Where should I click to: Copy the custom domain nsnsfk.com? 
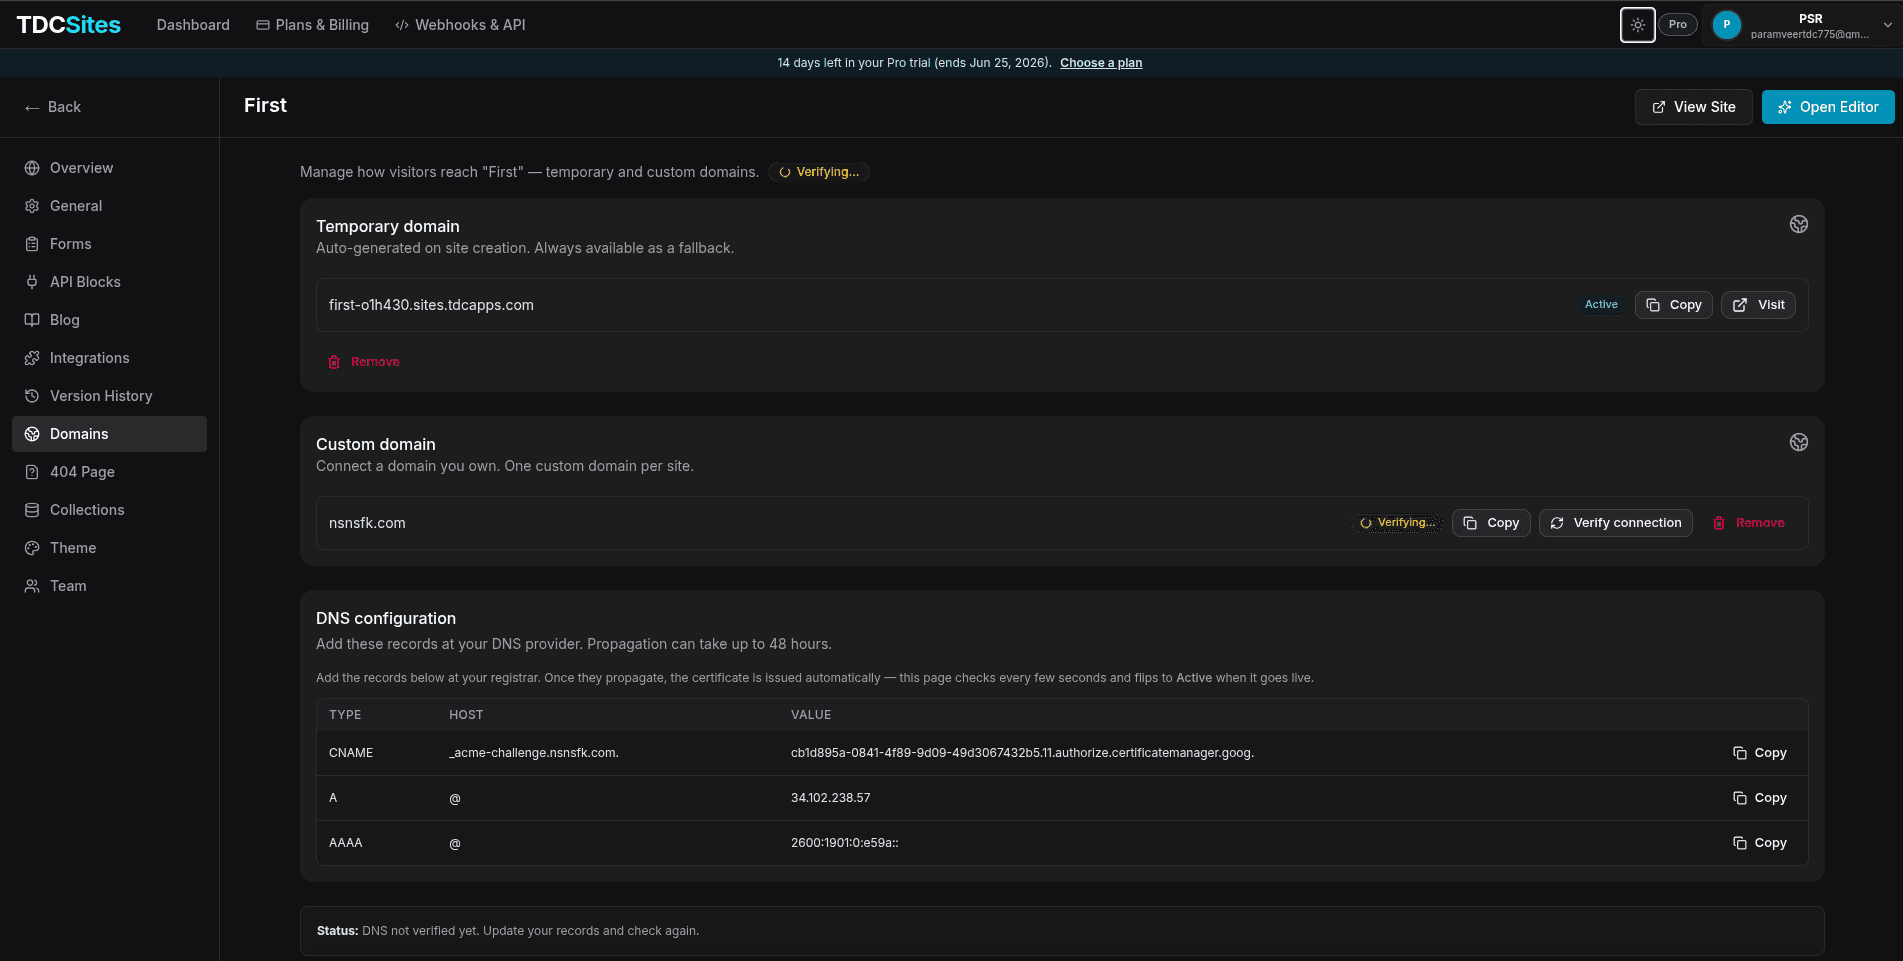coord(1491,523)
